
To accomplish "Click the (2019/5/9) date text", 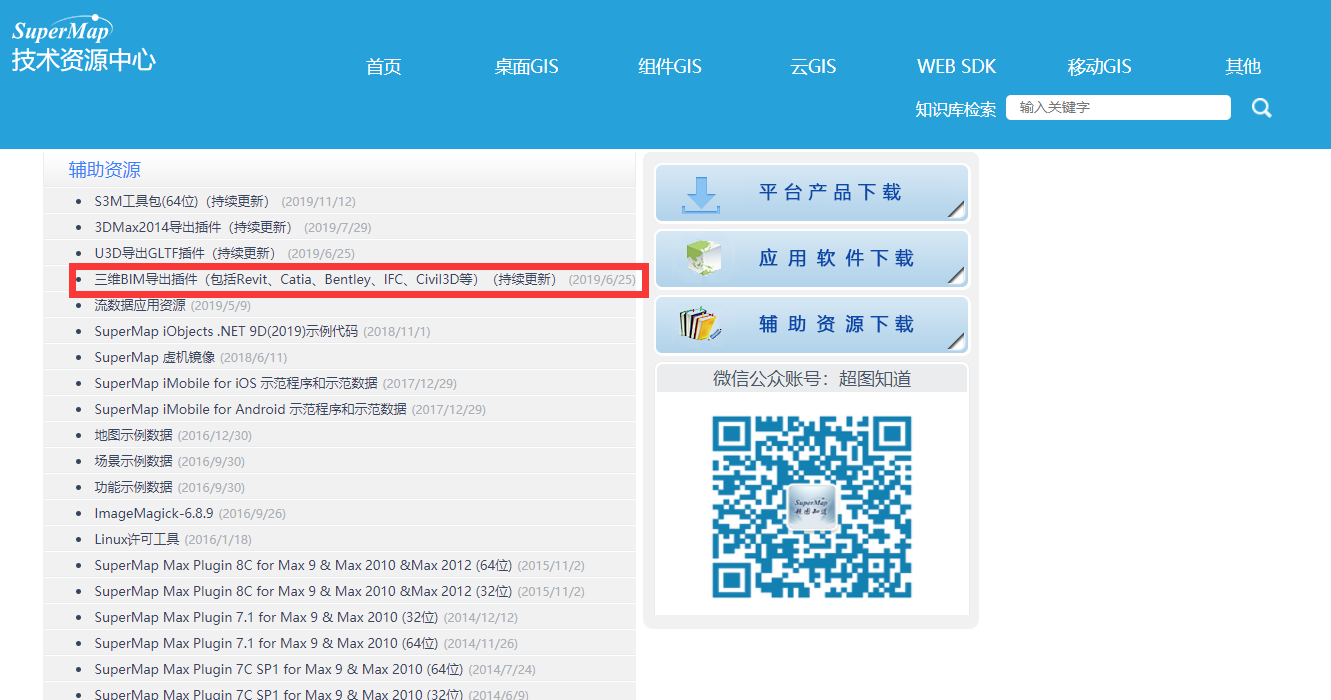I will coord(221,305).
